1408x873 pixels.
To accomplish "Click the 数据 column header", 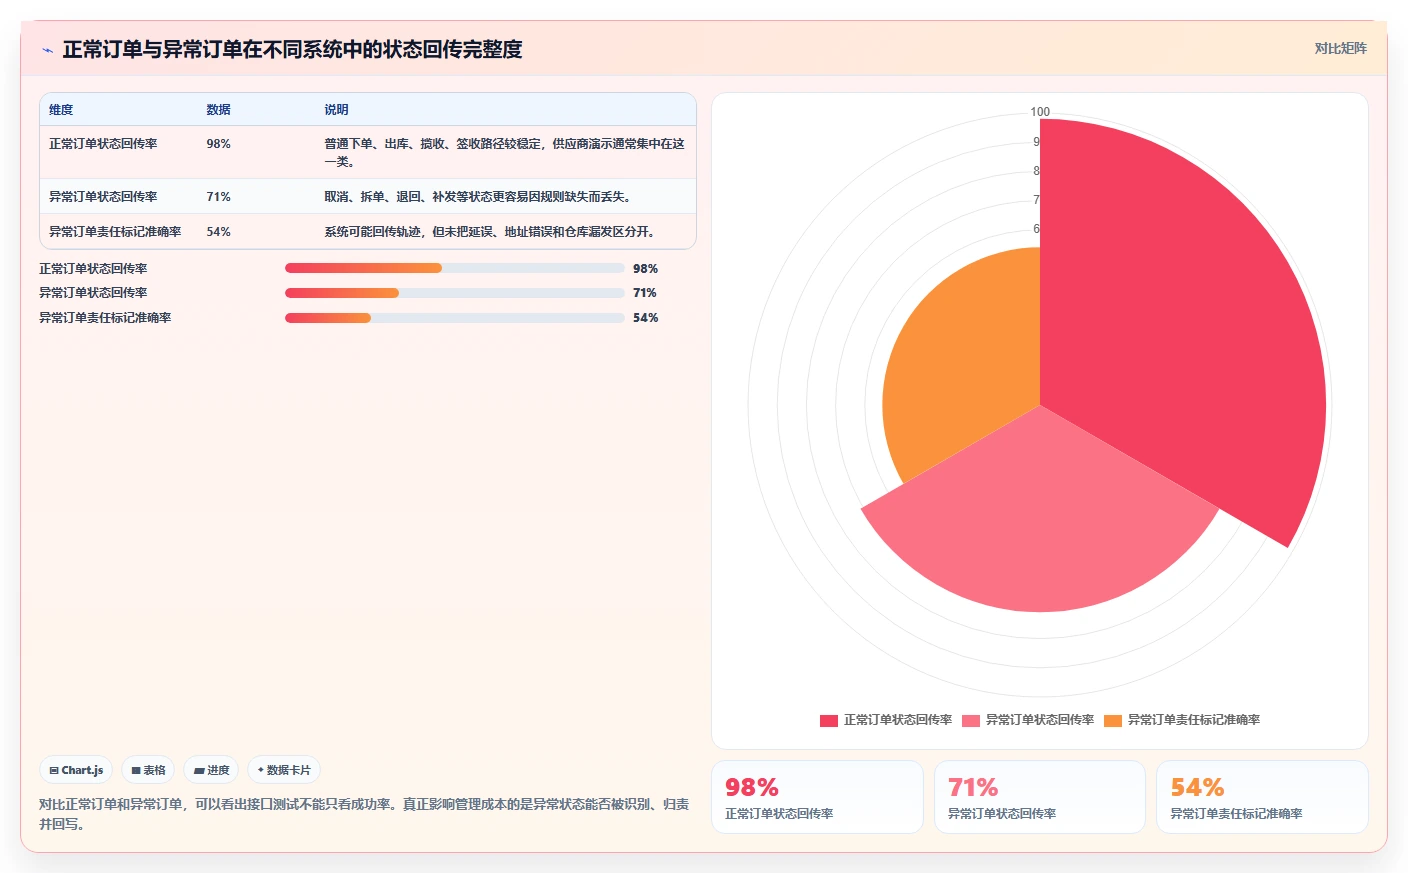I will point(218,110).
